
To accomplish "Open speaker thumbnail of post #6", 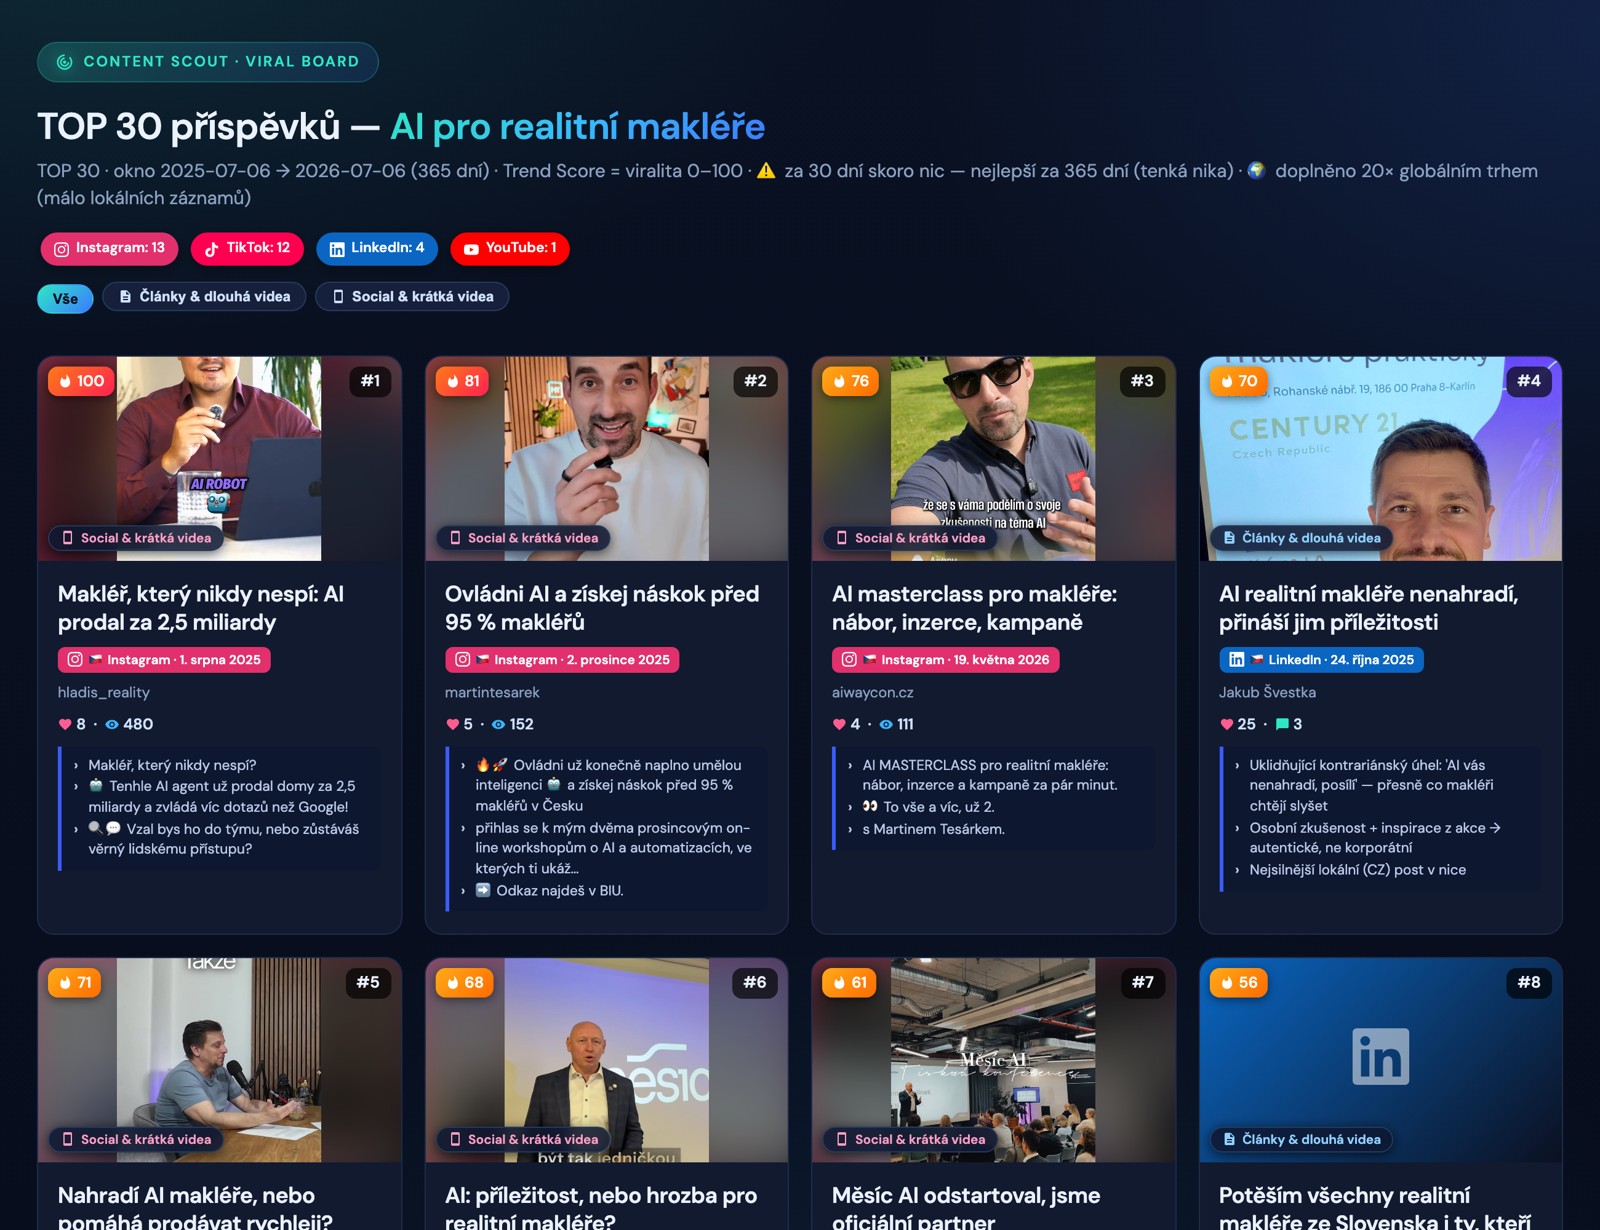I will point(606,1061).
